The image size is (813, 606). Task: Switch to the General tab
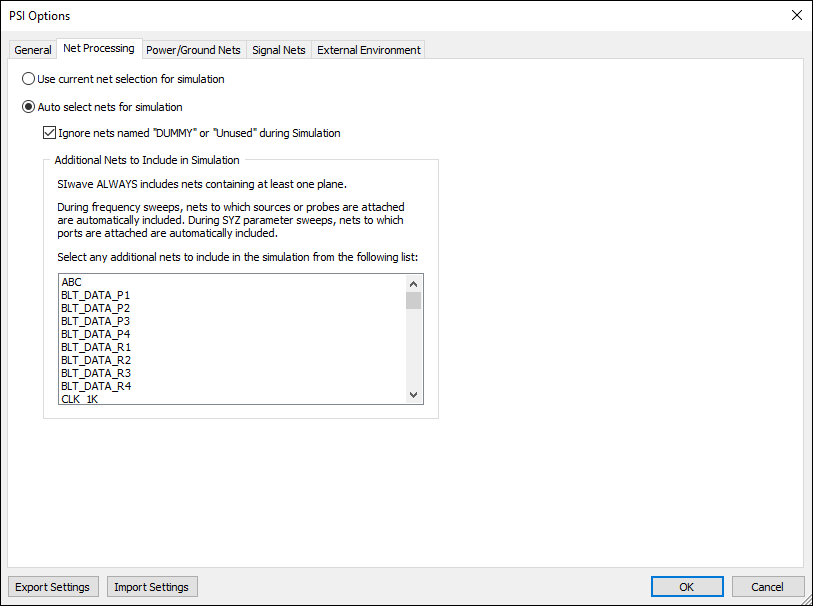tap(32, 49)
